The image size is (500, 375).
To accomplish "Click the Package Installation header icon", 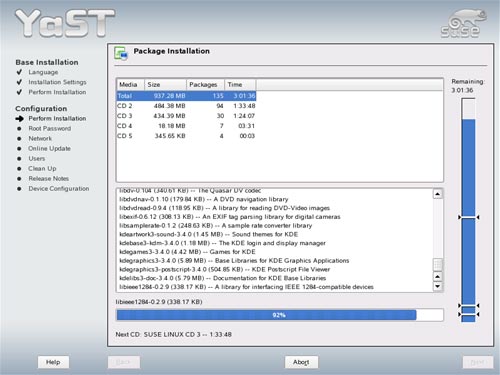I will [121, 54].
